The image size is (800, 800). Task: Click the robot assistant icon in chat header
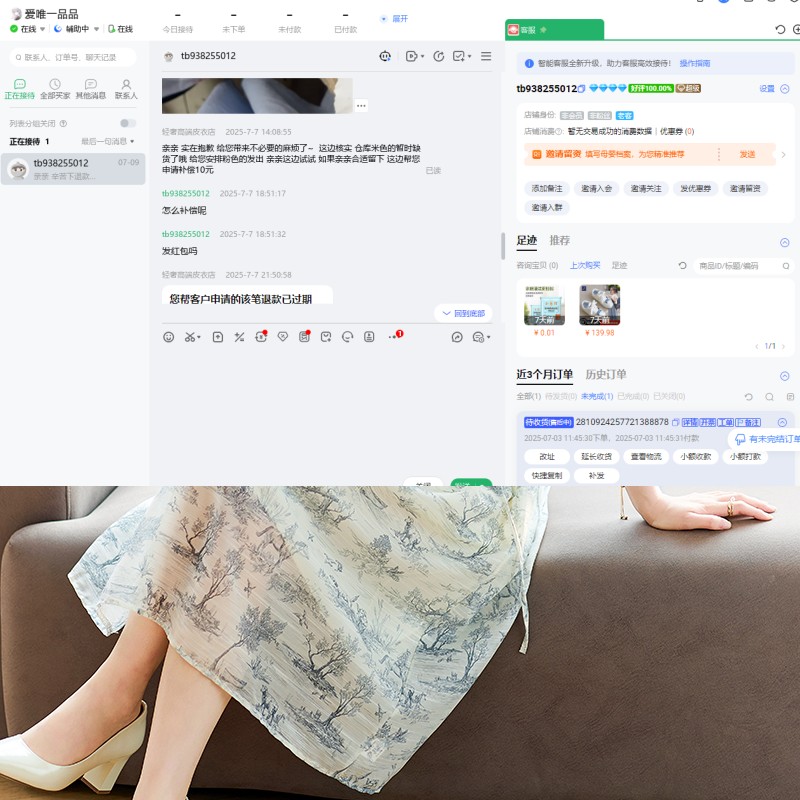click(x=385, y=56)
